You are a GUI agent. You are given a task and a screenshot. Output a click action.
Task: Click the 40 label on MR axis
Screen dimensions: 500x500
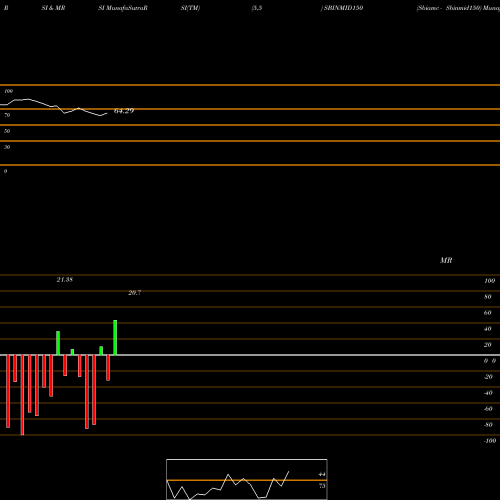click(488, 329)
